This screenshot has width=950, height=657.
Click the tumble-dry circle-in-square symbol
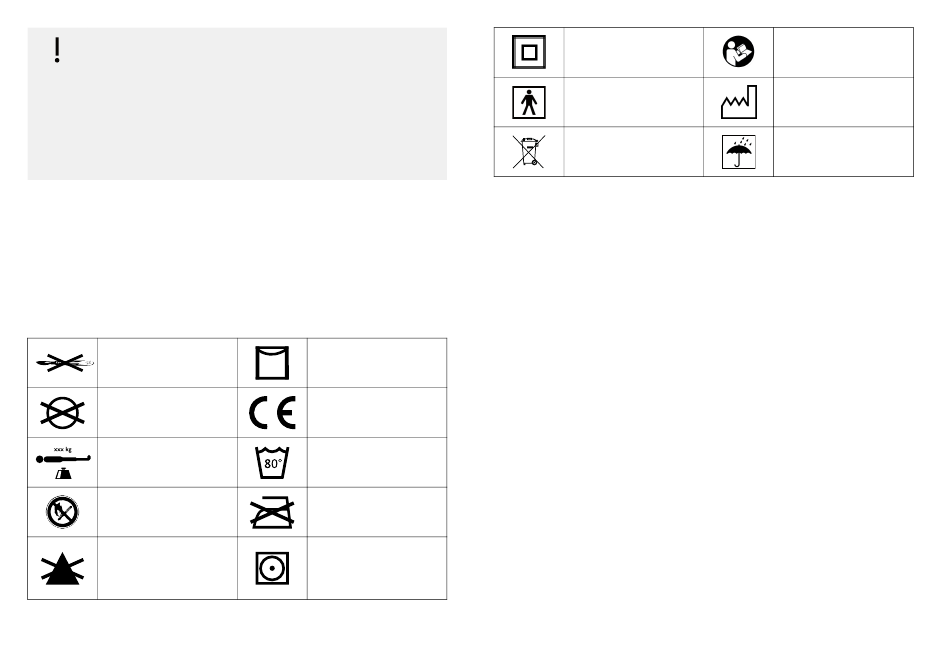click(x=272, y=569)
